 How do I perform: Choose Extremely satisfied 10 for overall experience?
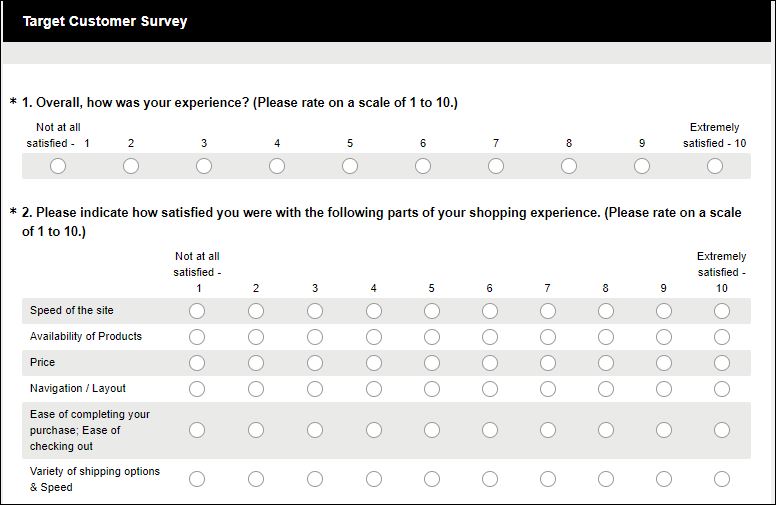point(715,166)
